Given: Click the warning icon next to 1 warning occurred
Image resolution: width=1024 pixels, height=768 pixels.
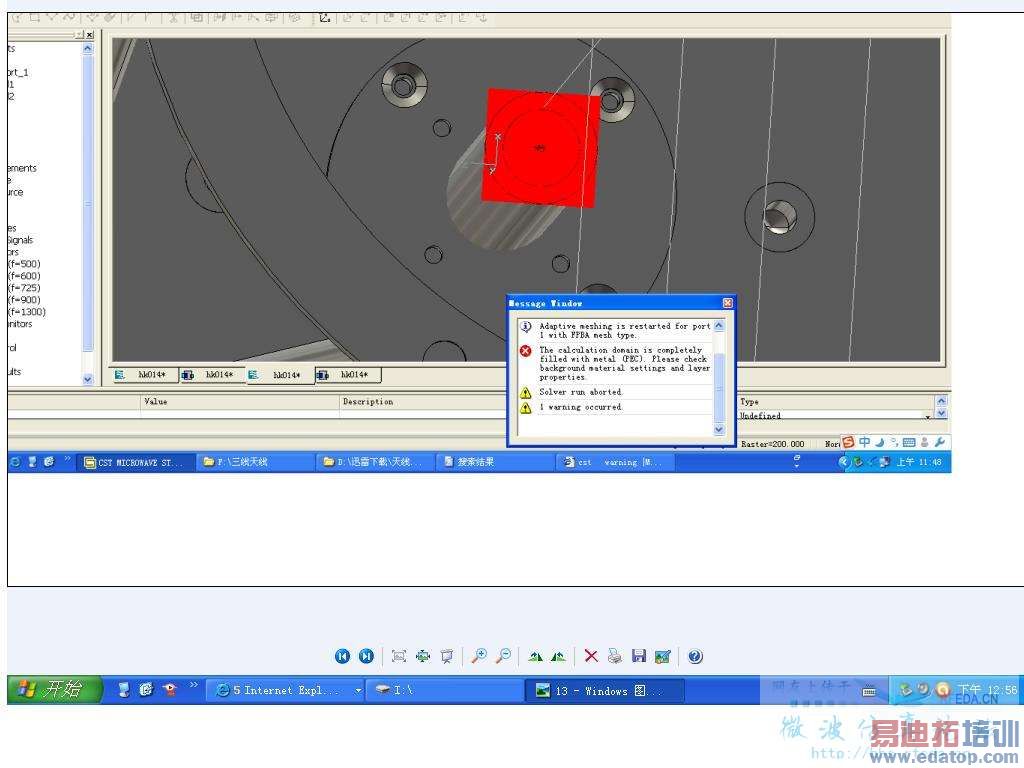Looking at the screenshot, I should click(x=526, y=408).
